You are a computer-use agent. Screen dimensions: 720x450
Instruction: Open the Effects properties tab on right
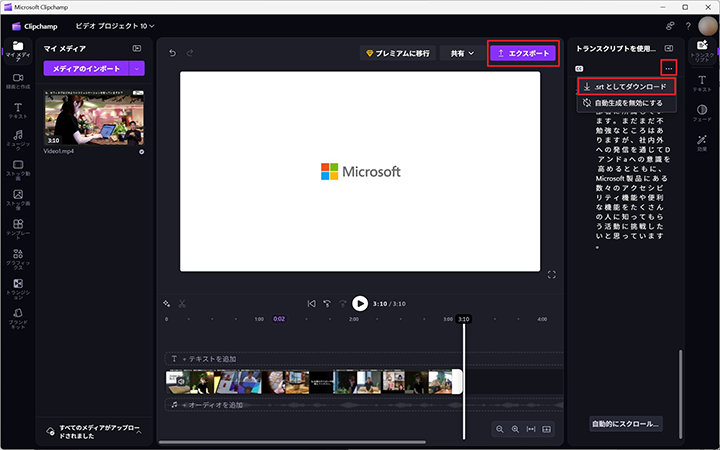point(702,143)
